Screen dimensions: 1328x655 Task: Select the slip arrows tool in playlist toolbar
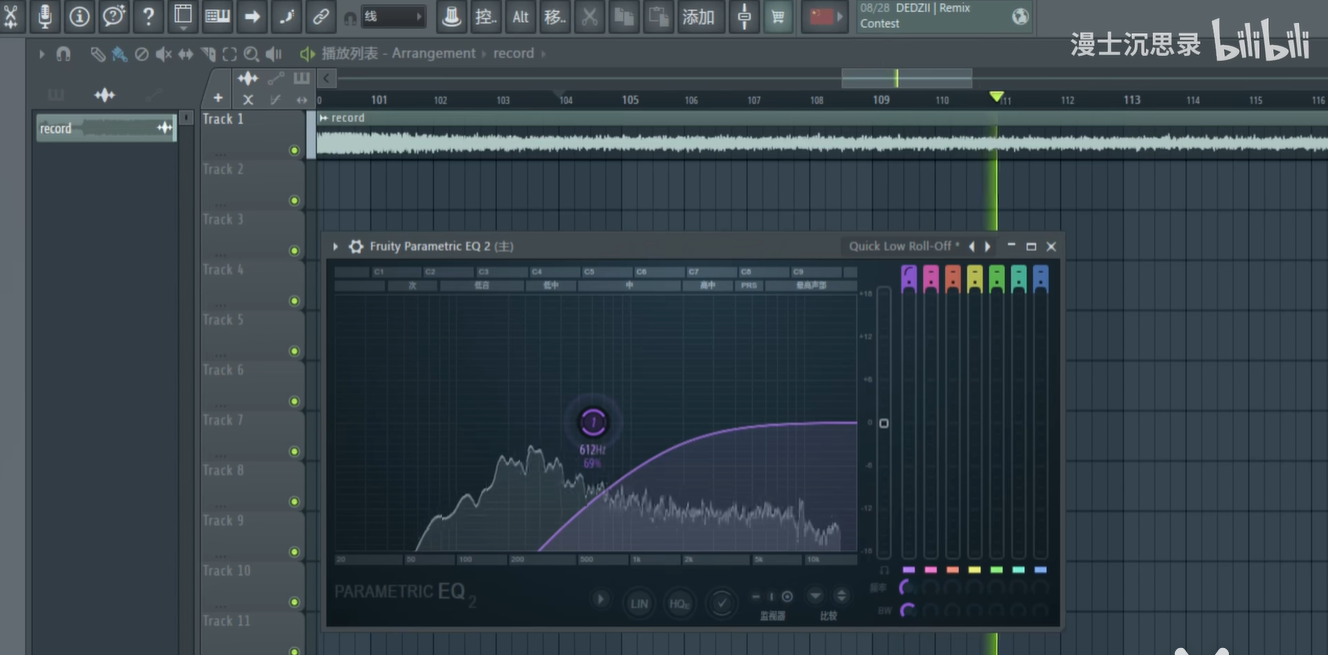pyautogui.click(x=185, y=54)
